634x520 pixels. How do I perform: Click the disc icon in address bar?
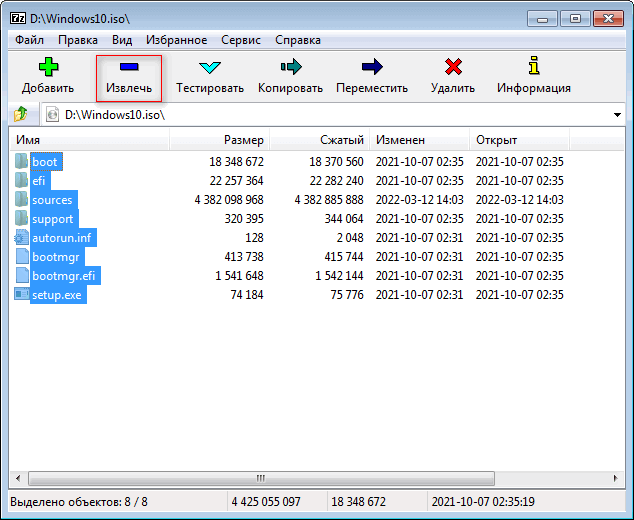coord(52,115)
